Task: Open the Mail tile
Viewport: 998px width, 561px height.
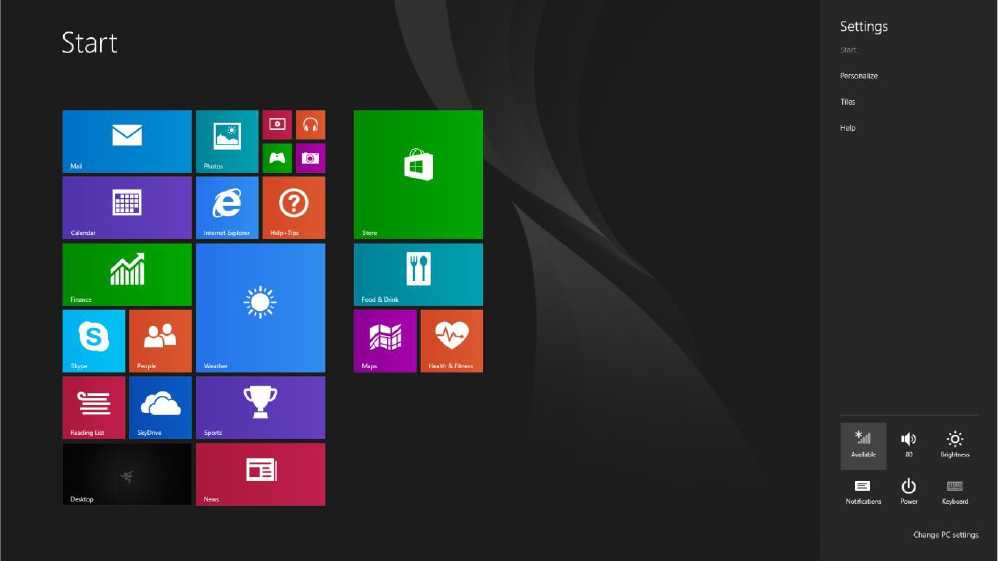Action: [127, 141]
